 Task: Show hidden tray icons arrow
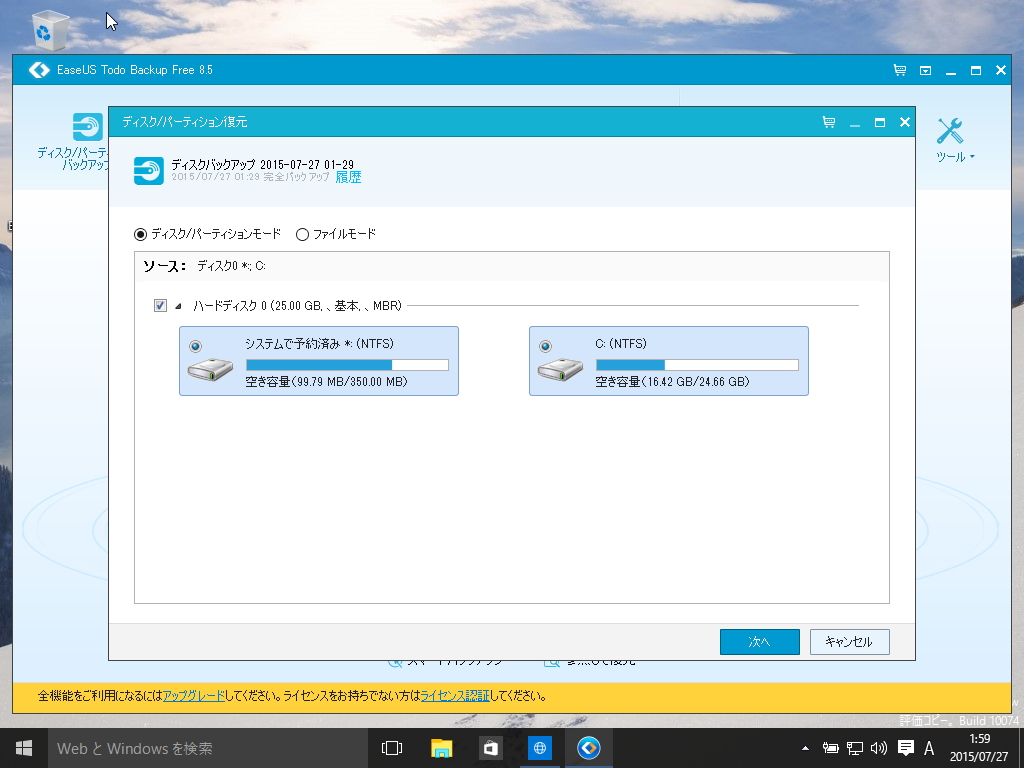805,748
